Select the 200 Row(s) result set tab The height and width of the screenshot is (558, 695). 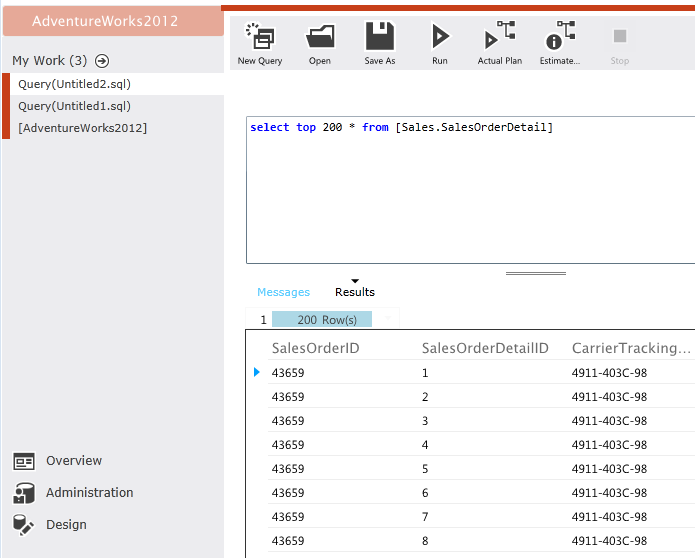click(x=322, y=320)
